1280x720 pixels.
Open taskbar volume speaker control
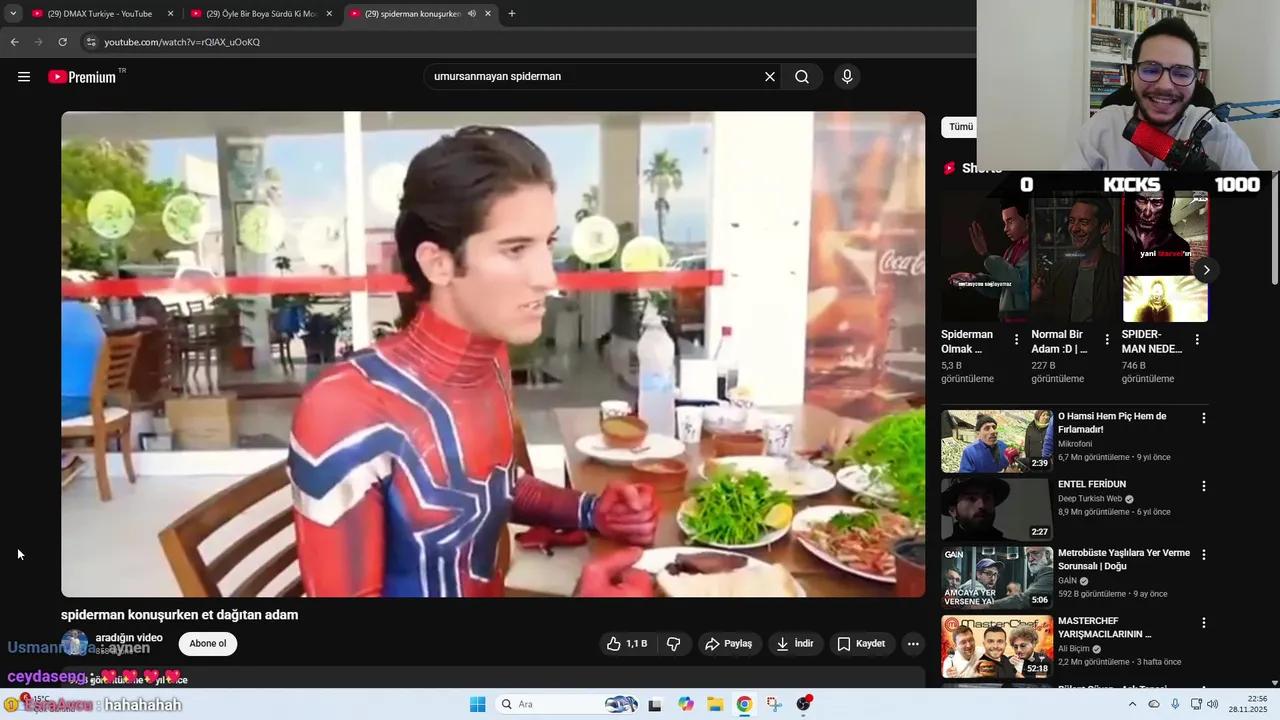coord(1213,704)
